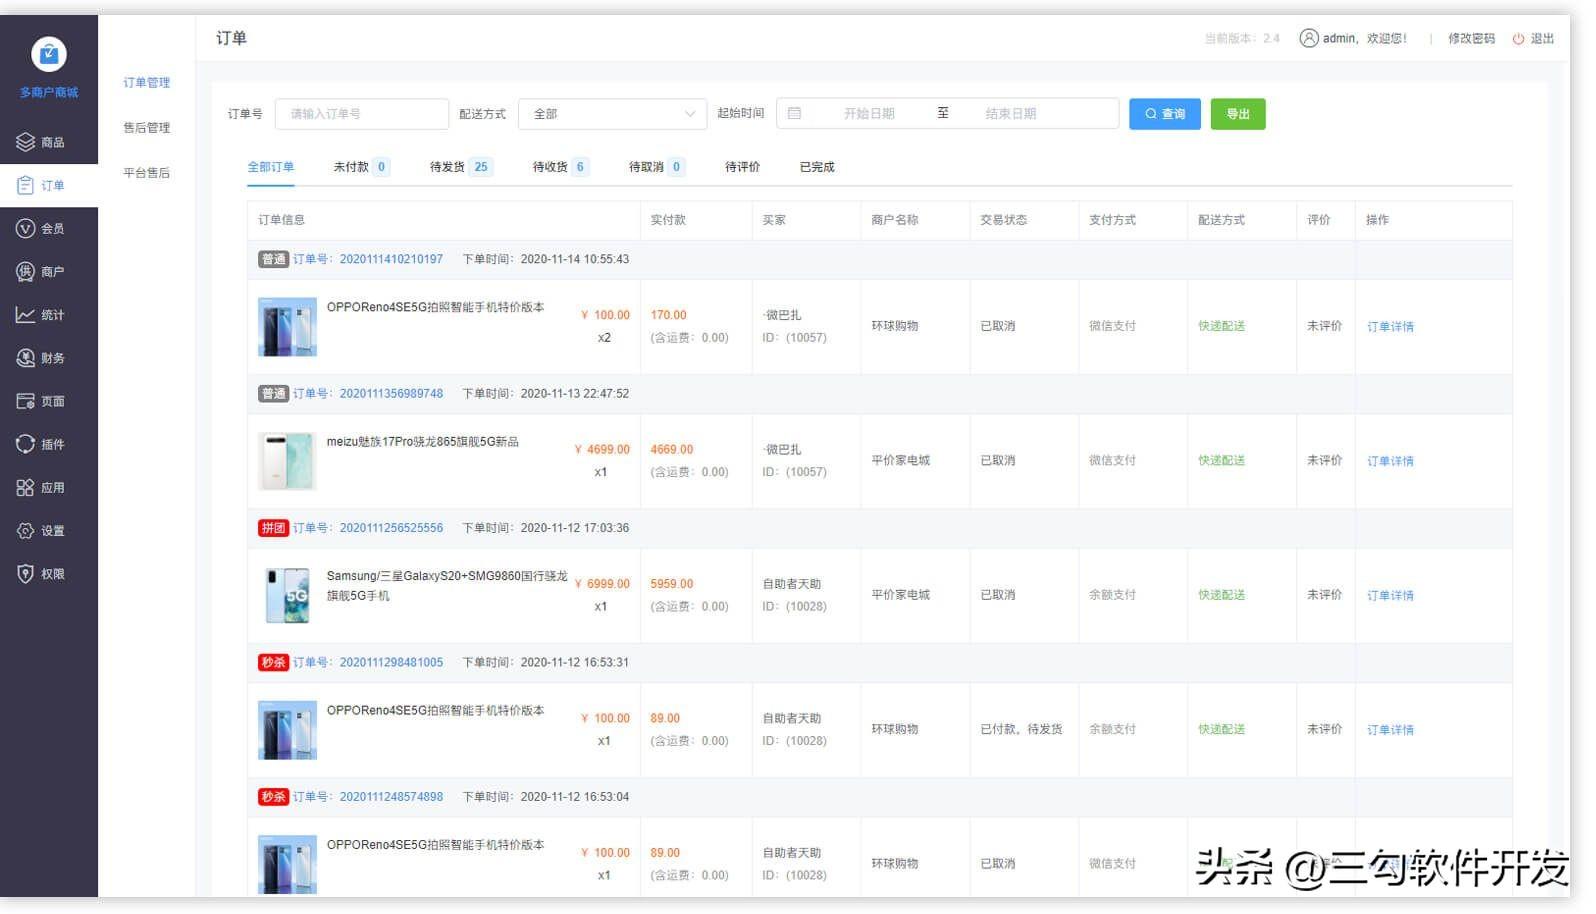
Task: Open the 权限 permissions shield icon
Action: (26, 574)
